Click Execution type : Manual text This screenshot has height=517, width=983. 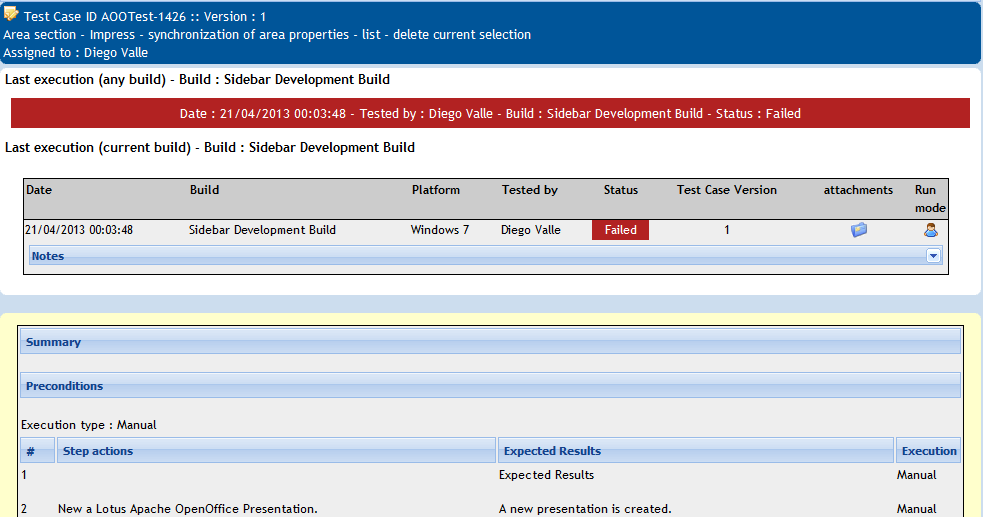click(x=88, y=425)
